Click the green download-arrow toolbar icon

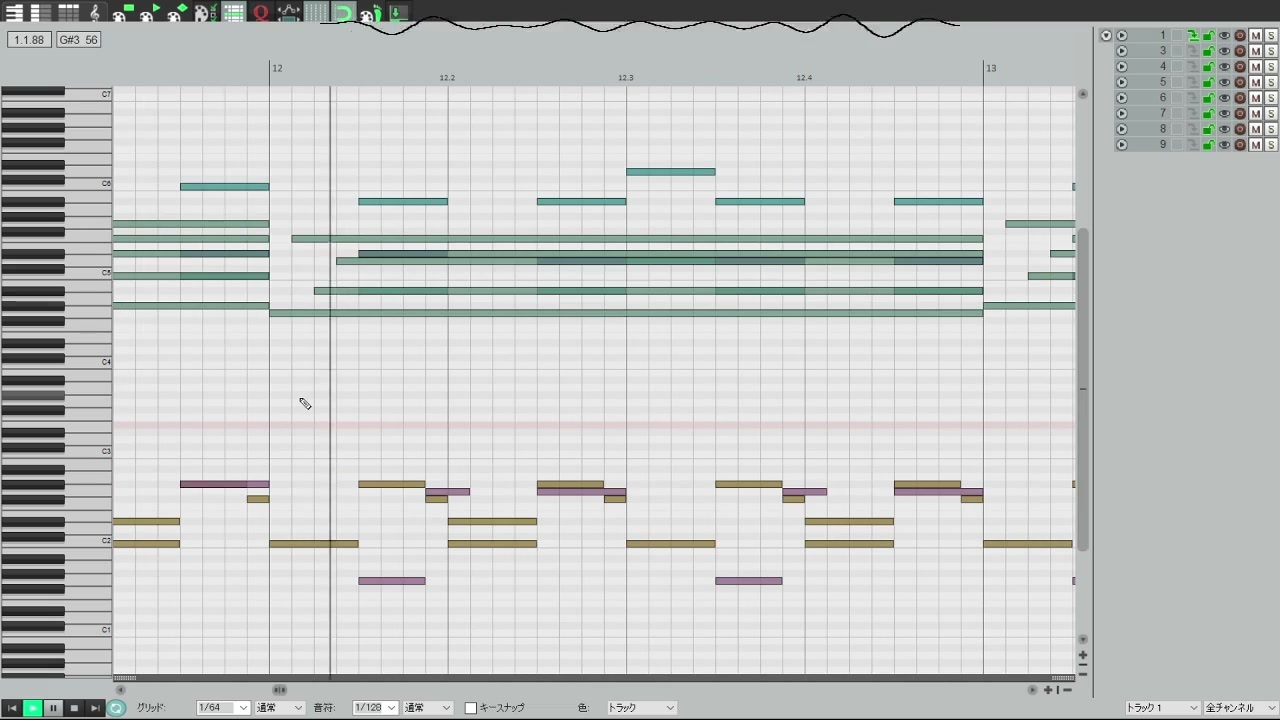coord(397,13)
